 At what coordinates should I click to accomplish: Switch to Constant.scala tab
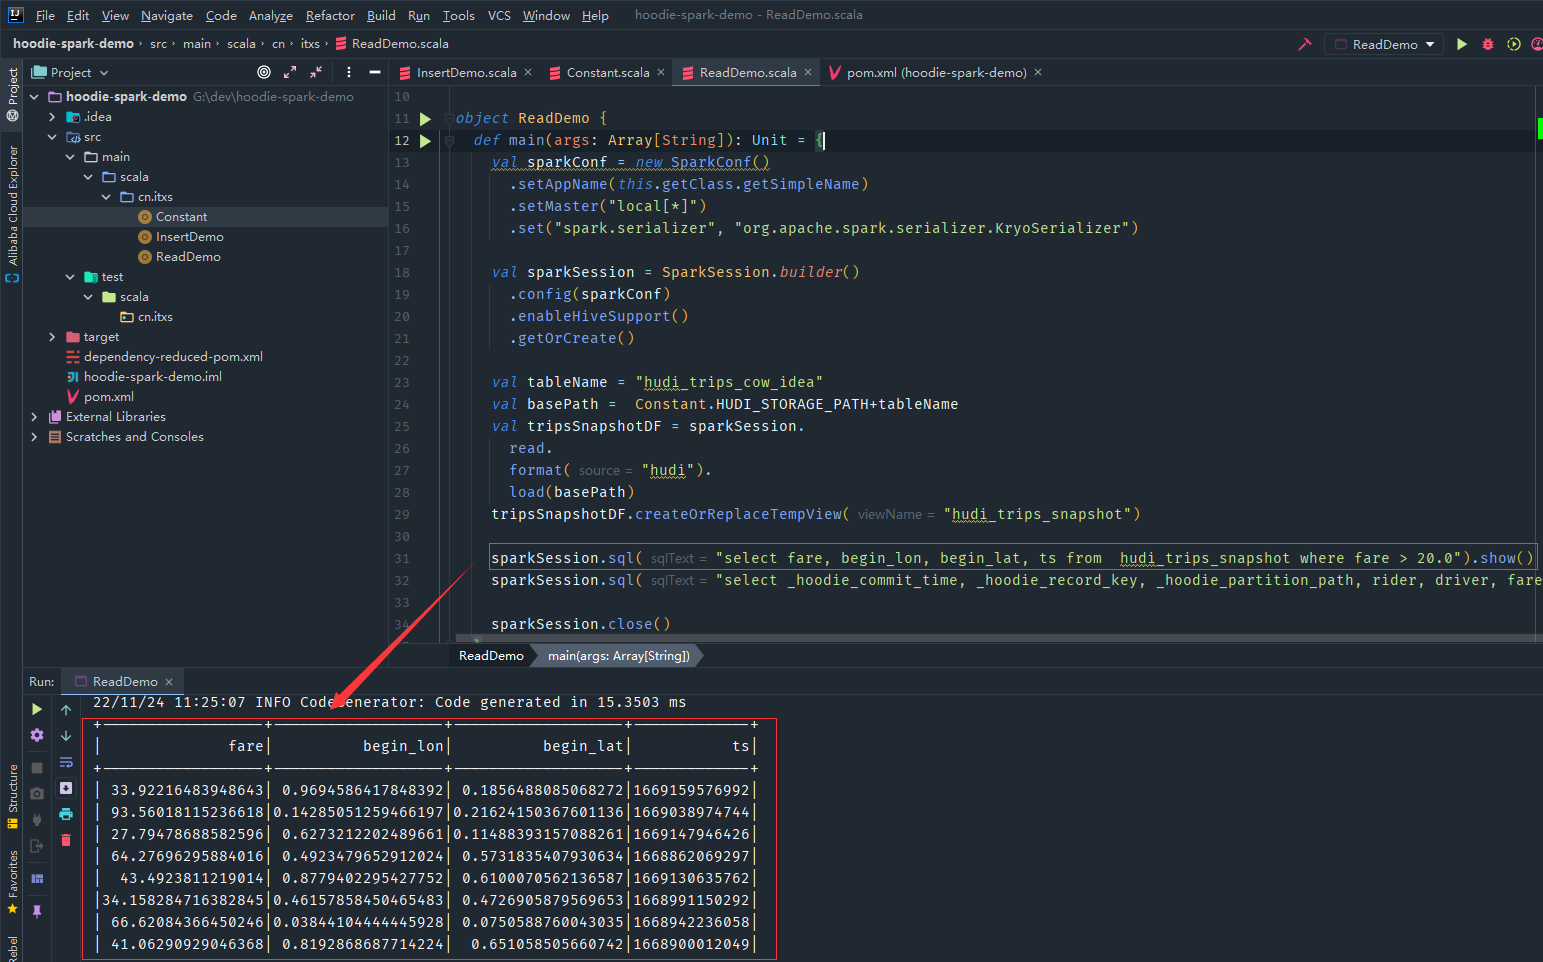pos(608,72)
